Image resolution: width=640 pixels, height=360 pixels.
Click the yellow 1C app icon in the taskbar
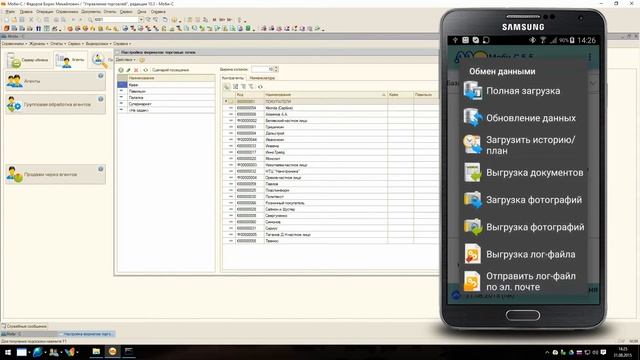point(112,351)
